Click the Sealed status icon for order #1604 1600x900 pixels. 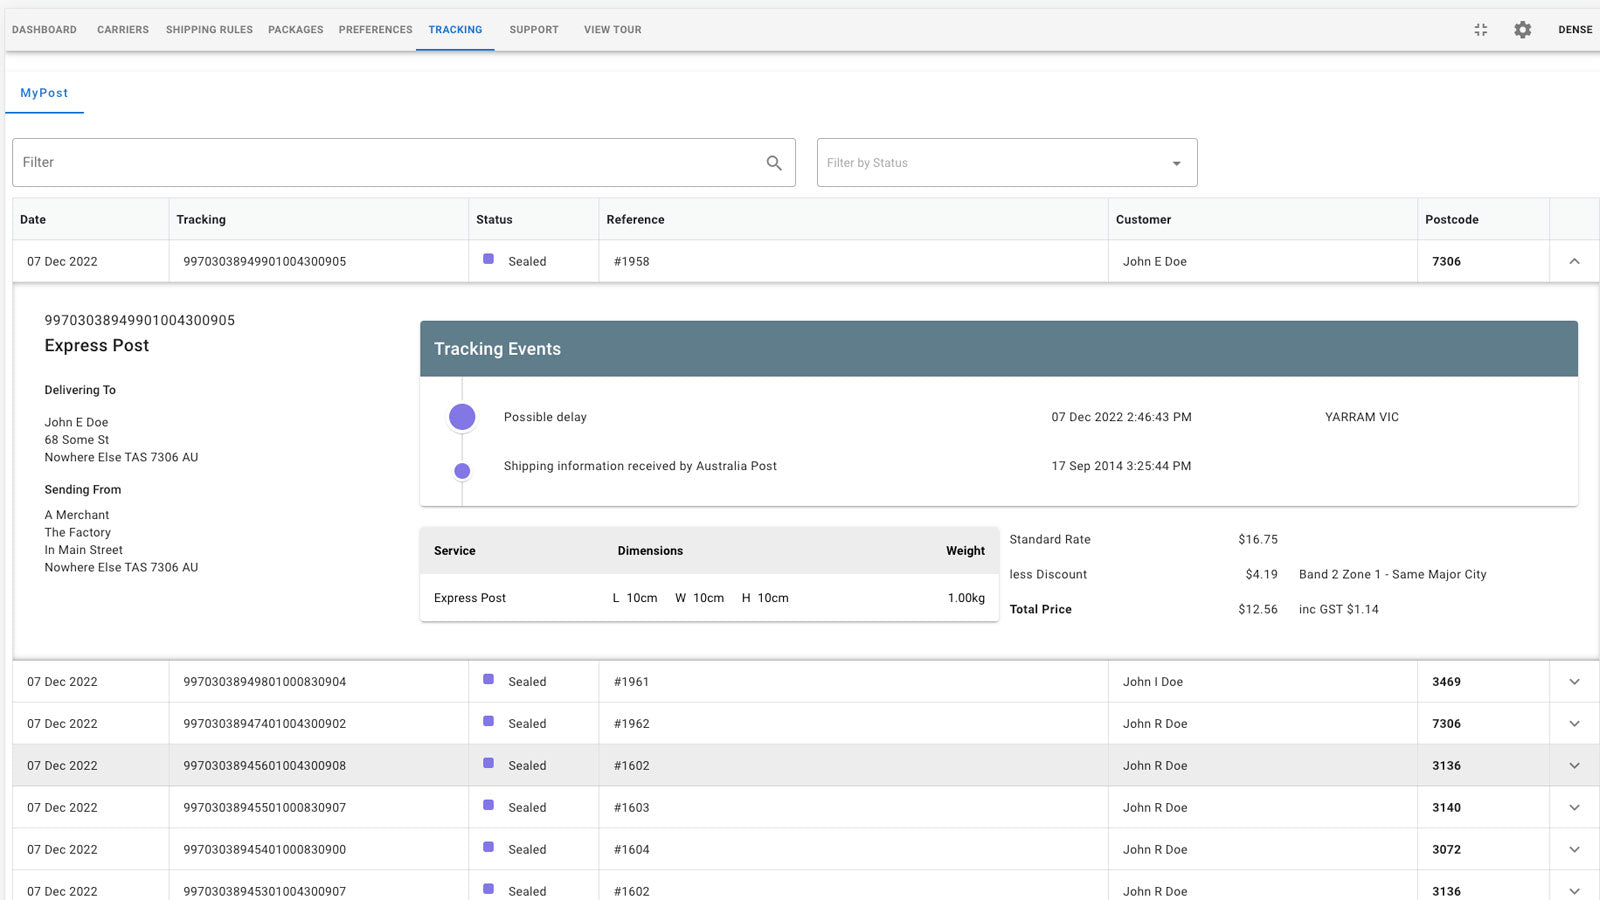tap(488, 847)
